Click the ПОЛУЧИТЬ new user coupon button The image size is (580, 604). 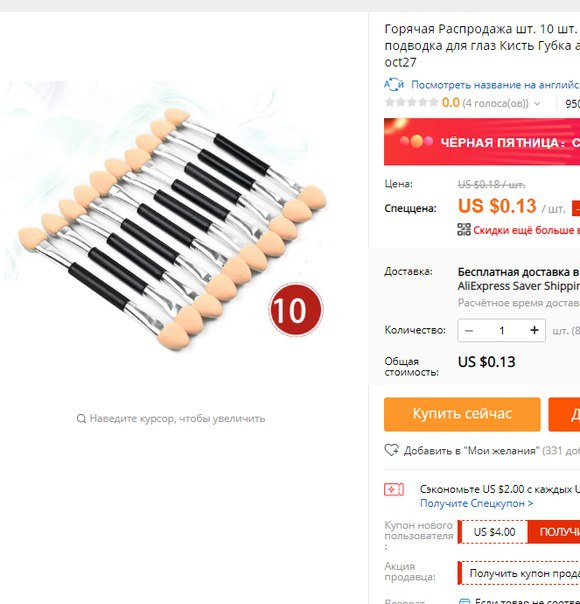pos(554,532)
